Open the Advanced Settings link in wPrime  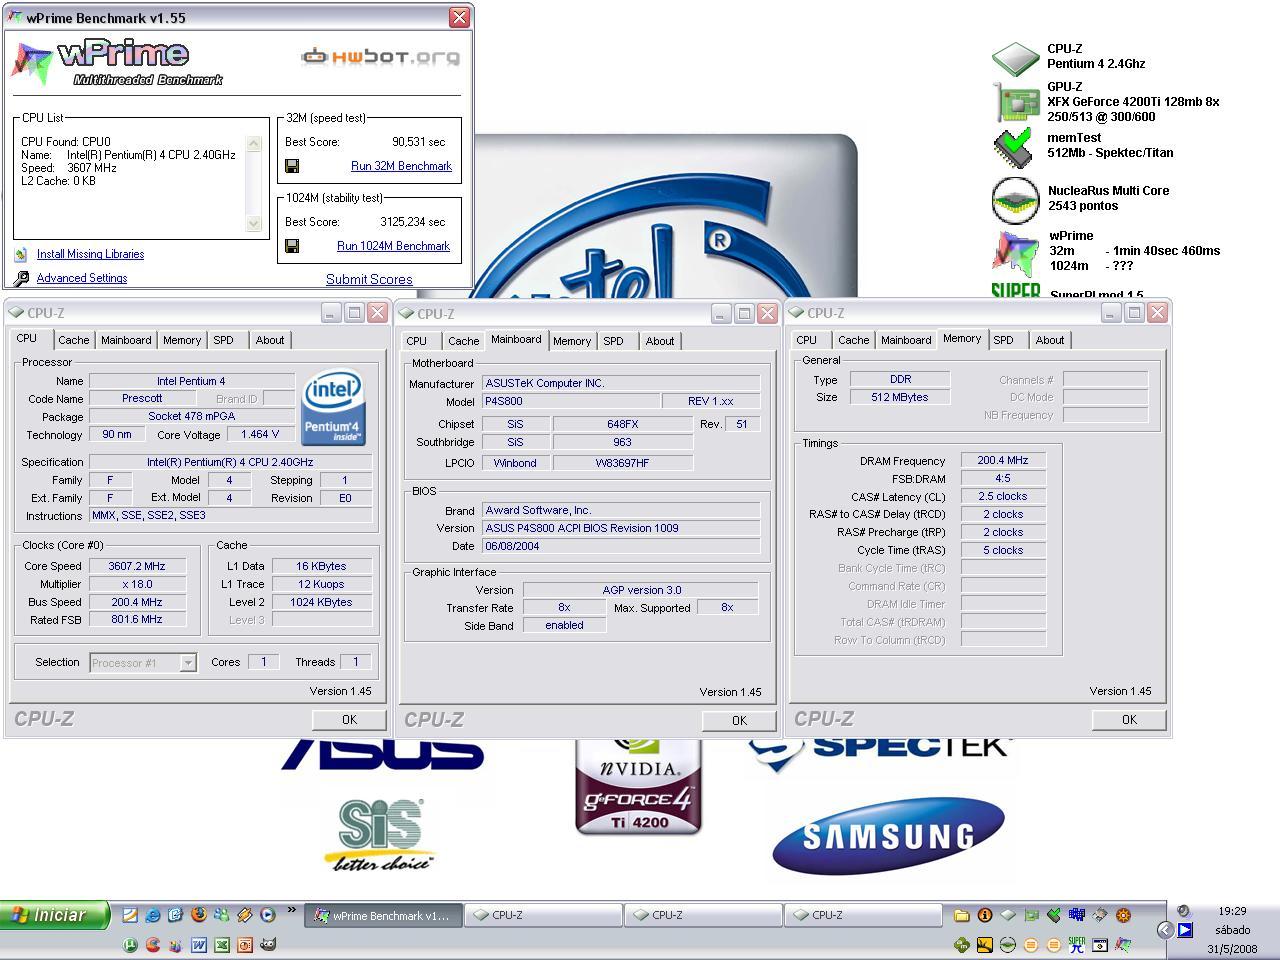(x=82, y=278)
